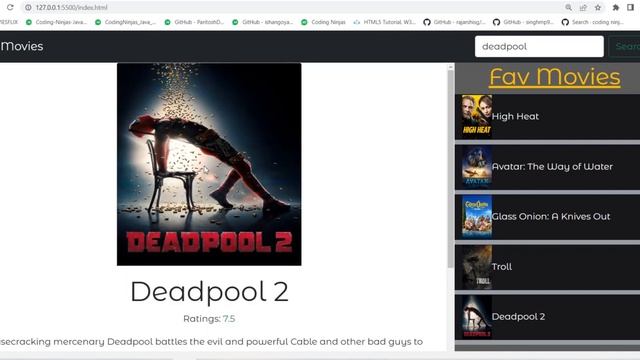Open the GitHub - ishangoya bookmark

click(263, 22)
